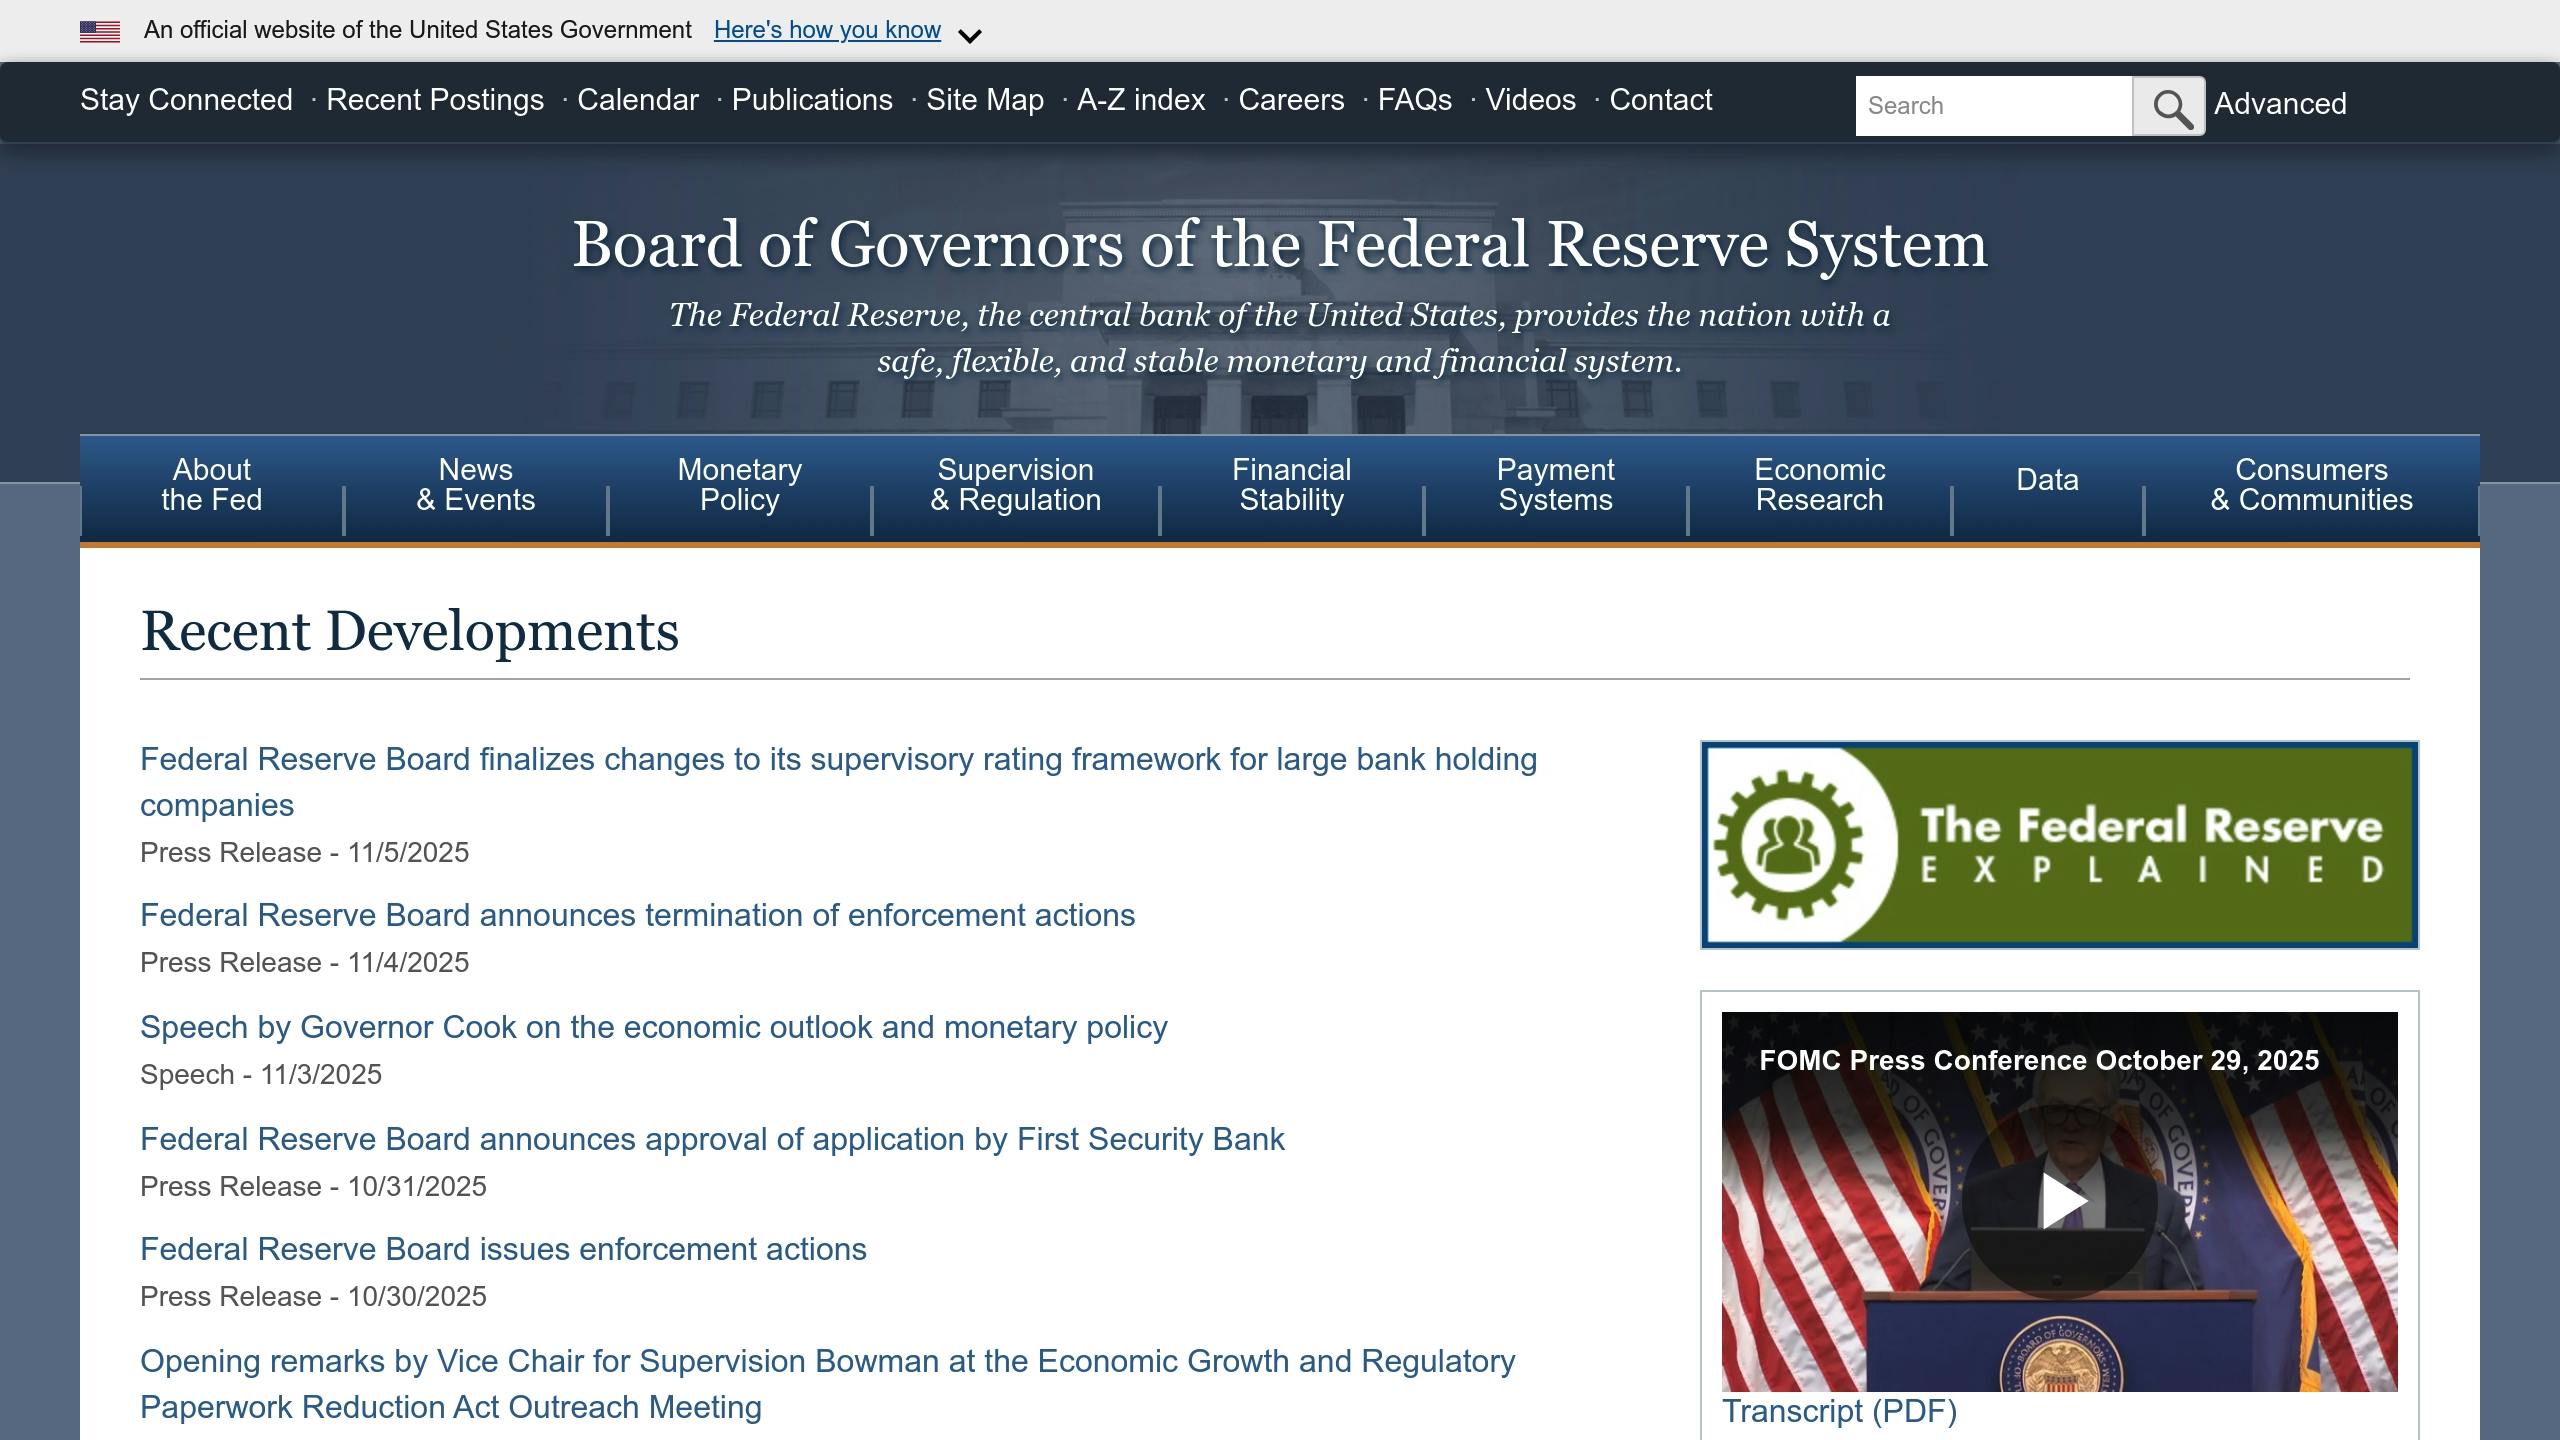Select Consumers & Communities navigation item
The width and height of the screenshot is (2560, 1440).
click(x=2311, y=485)
